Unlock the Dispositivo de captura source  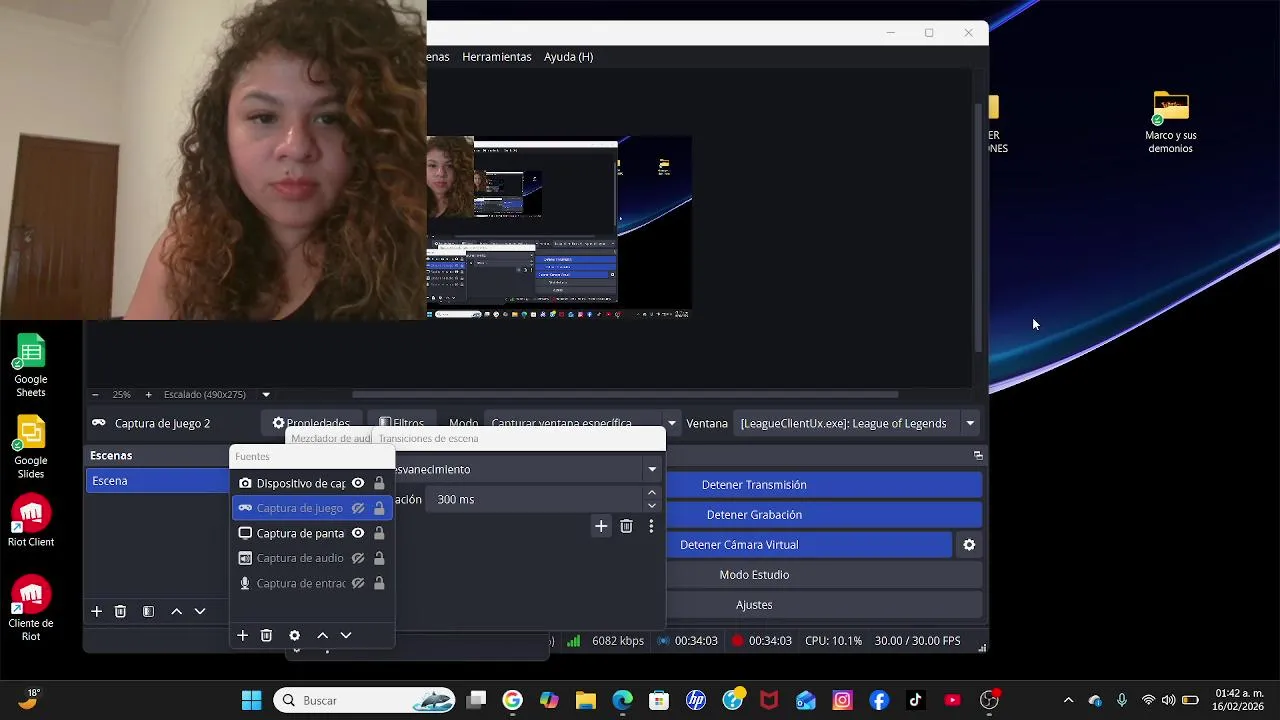point(379,483)
